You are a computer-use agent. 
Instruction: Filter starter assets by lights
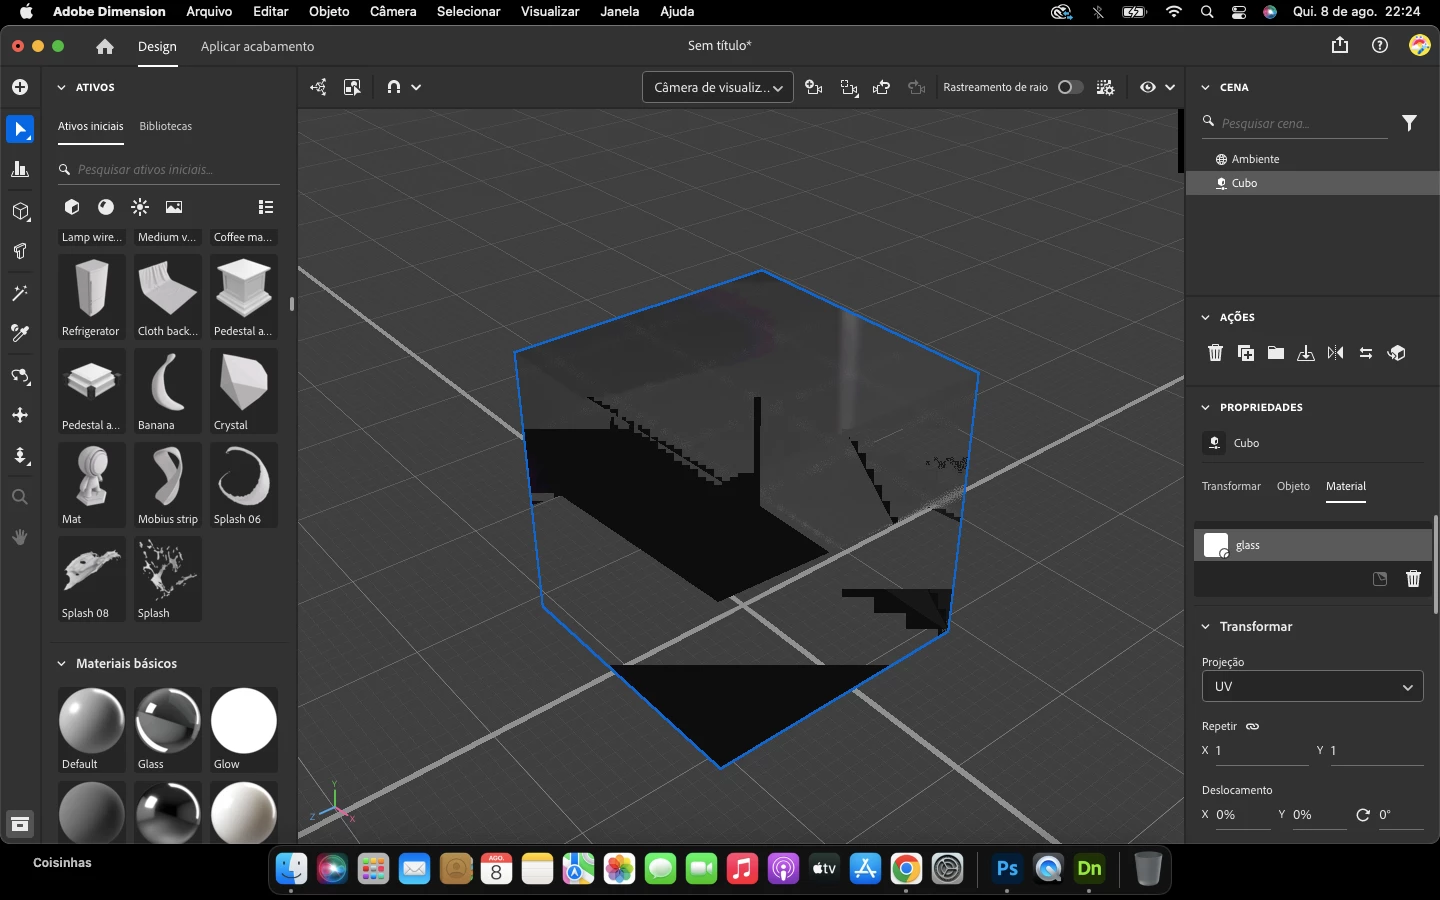(140, 207)
